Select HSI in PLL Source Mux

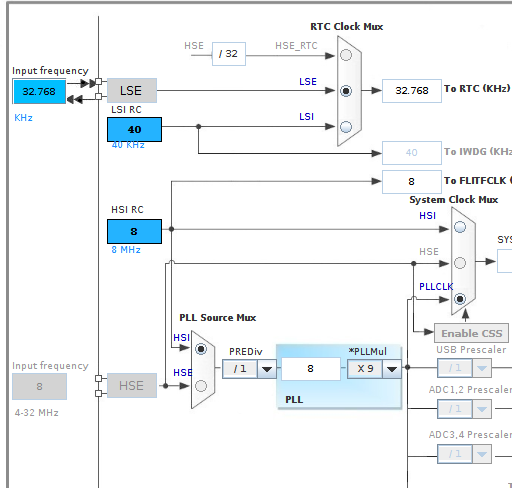pos(201,349)
